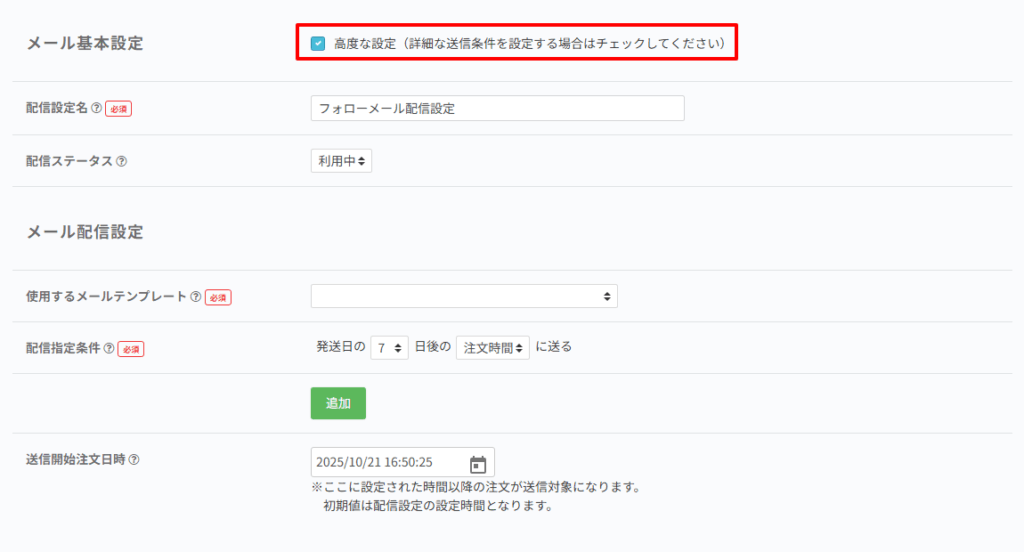Show help for 配信指定条件
The image size is (1024, 552).
[x=109, y=349]
